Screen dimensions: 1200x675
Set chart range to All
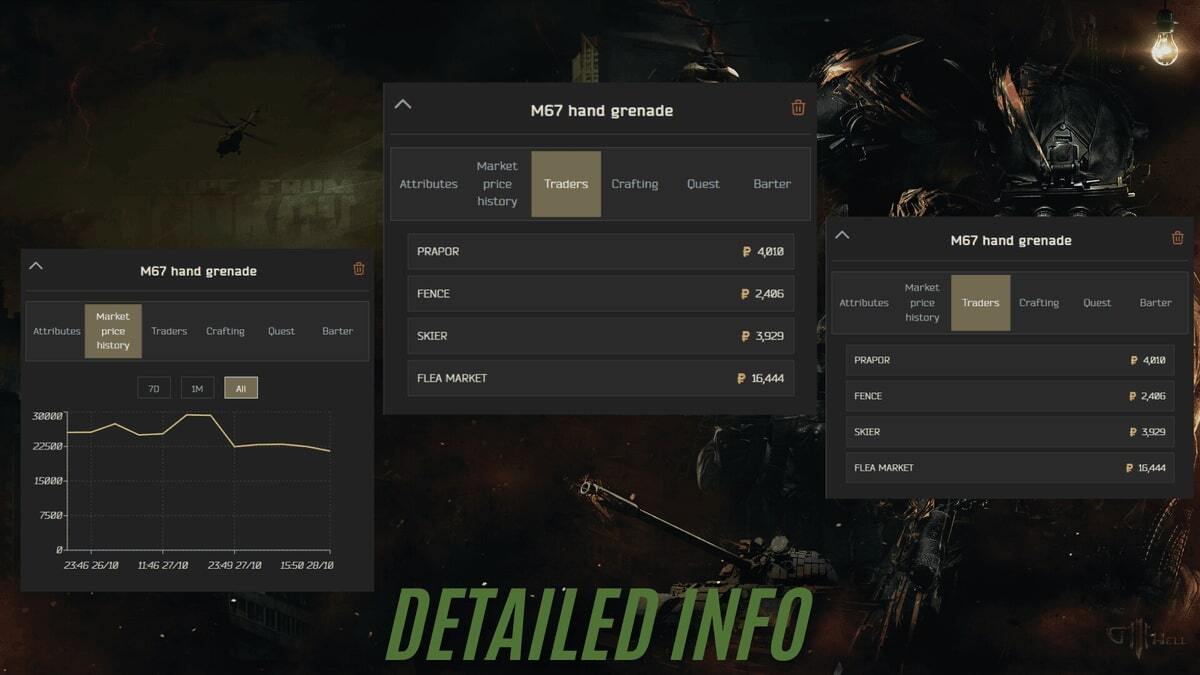coord(241,388)
